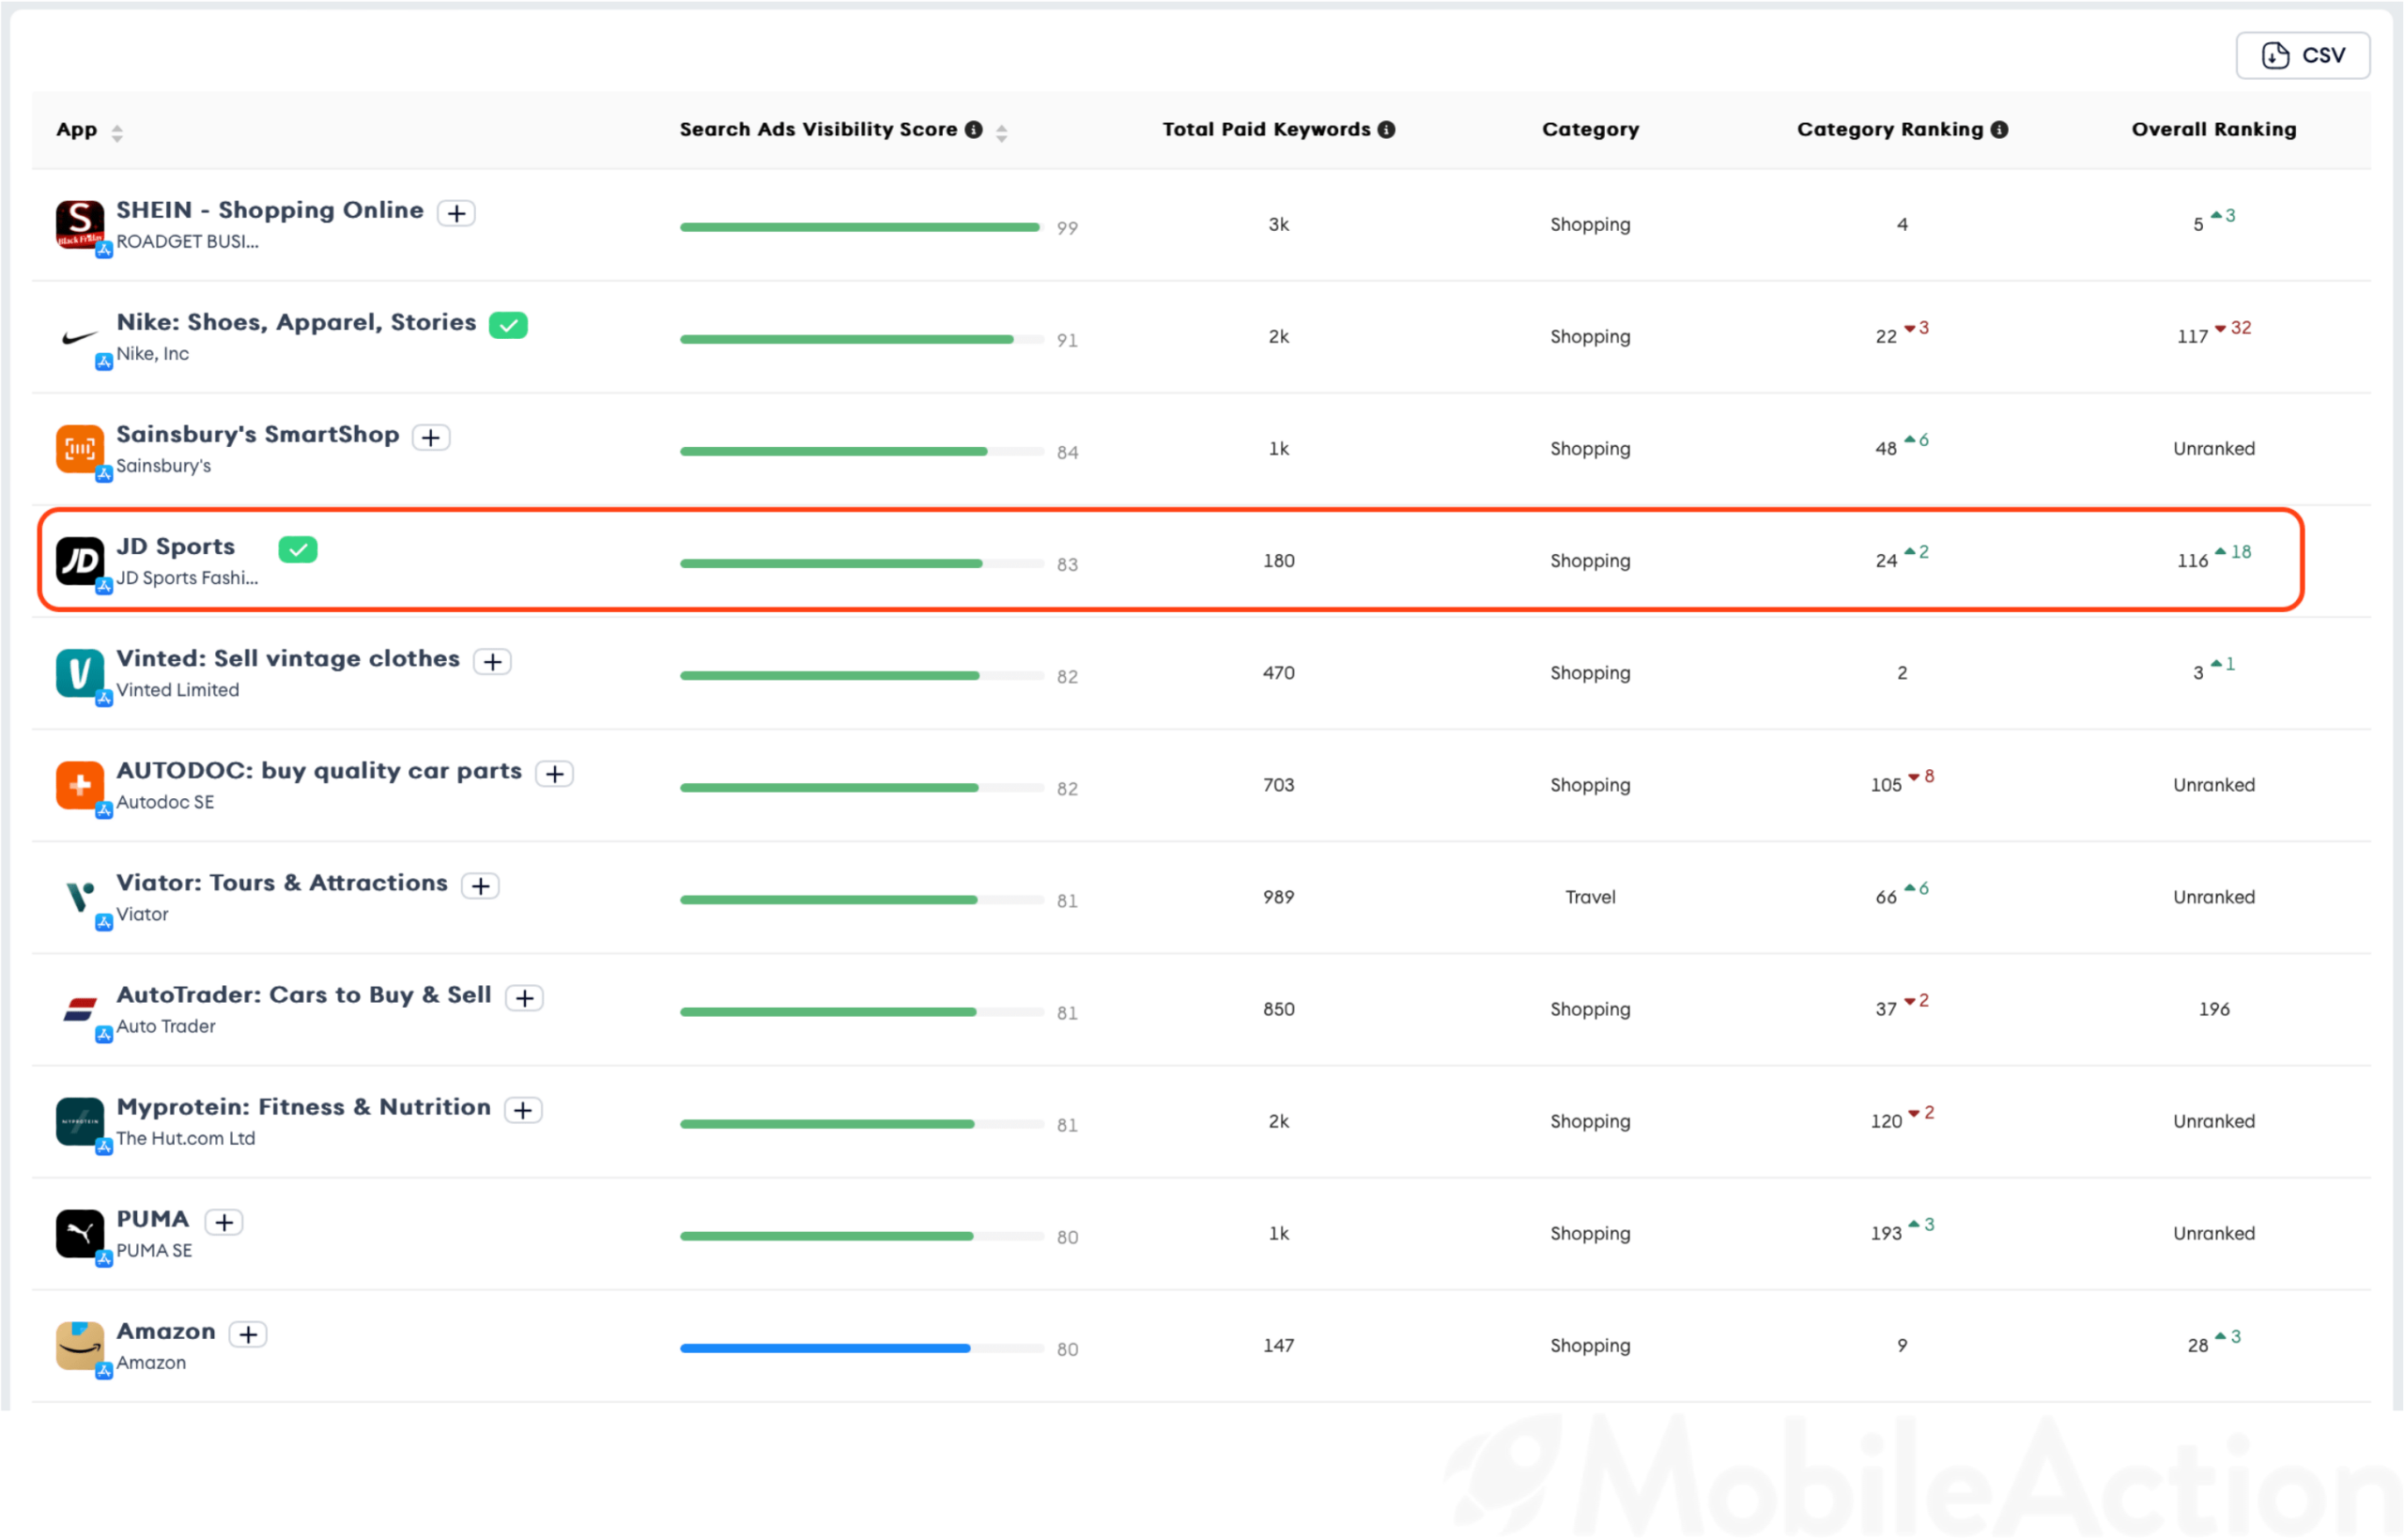Add AutoTrader with its plus button

pyautogui.click(x=524, y=997)
